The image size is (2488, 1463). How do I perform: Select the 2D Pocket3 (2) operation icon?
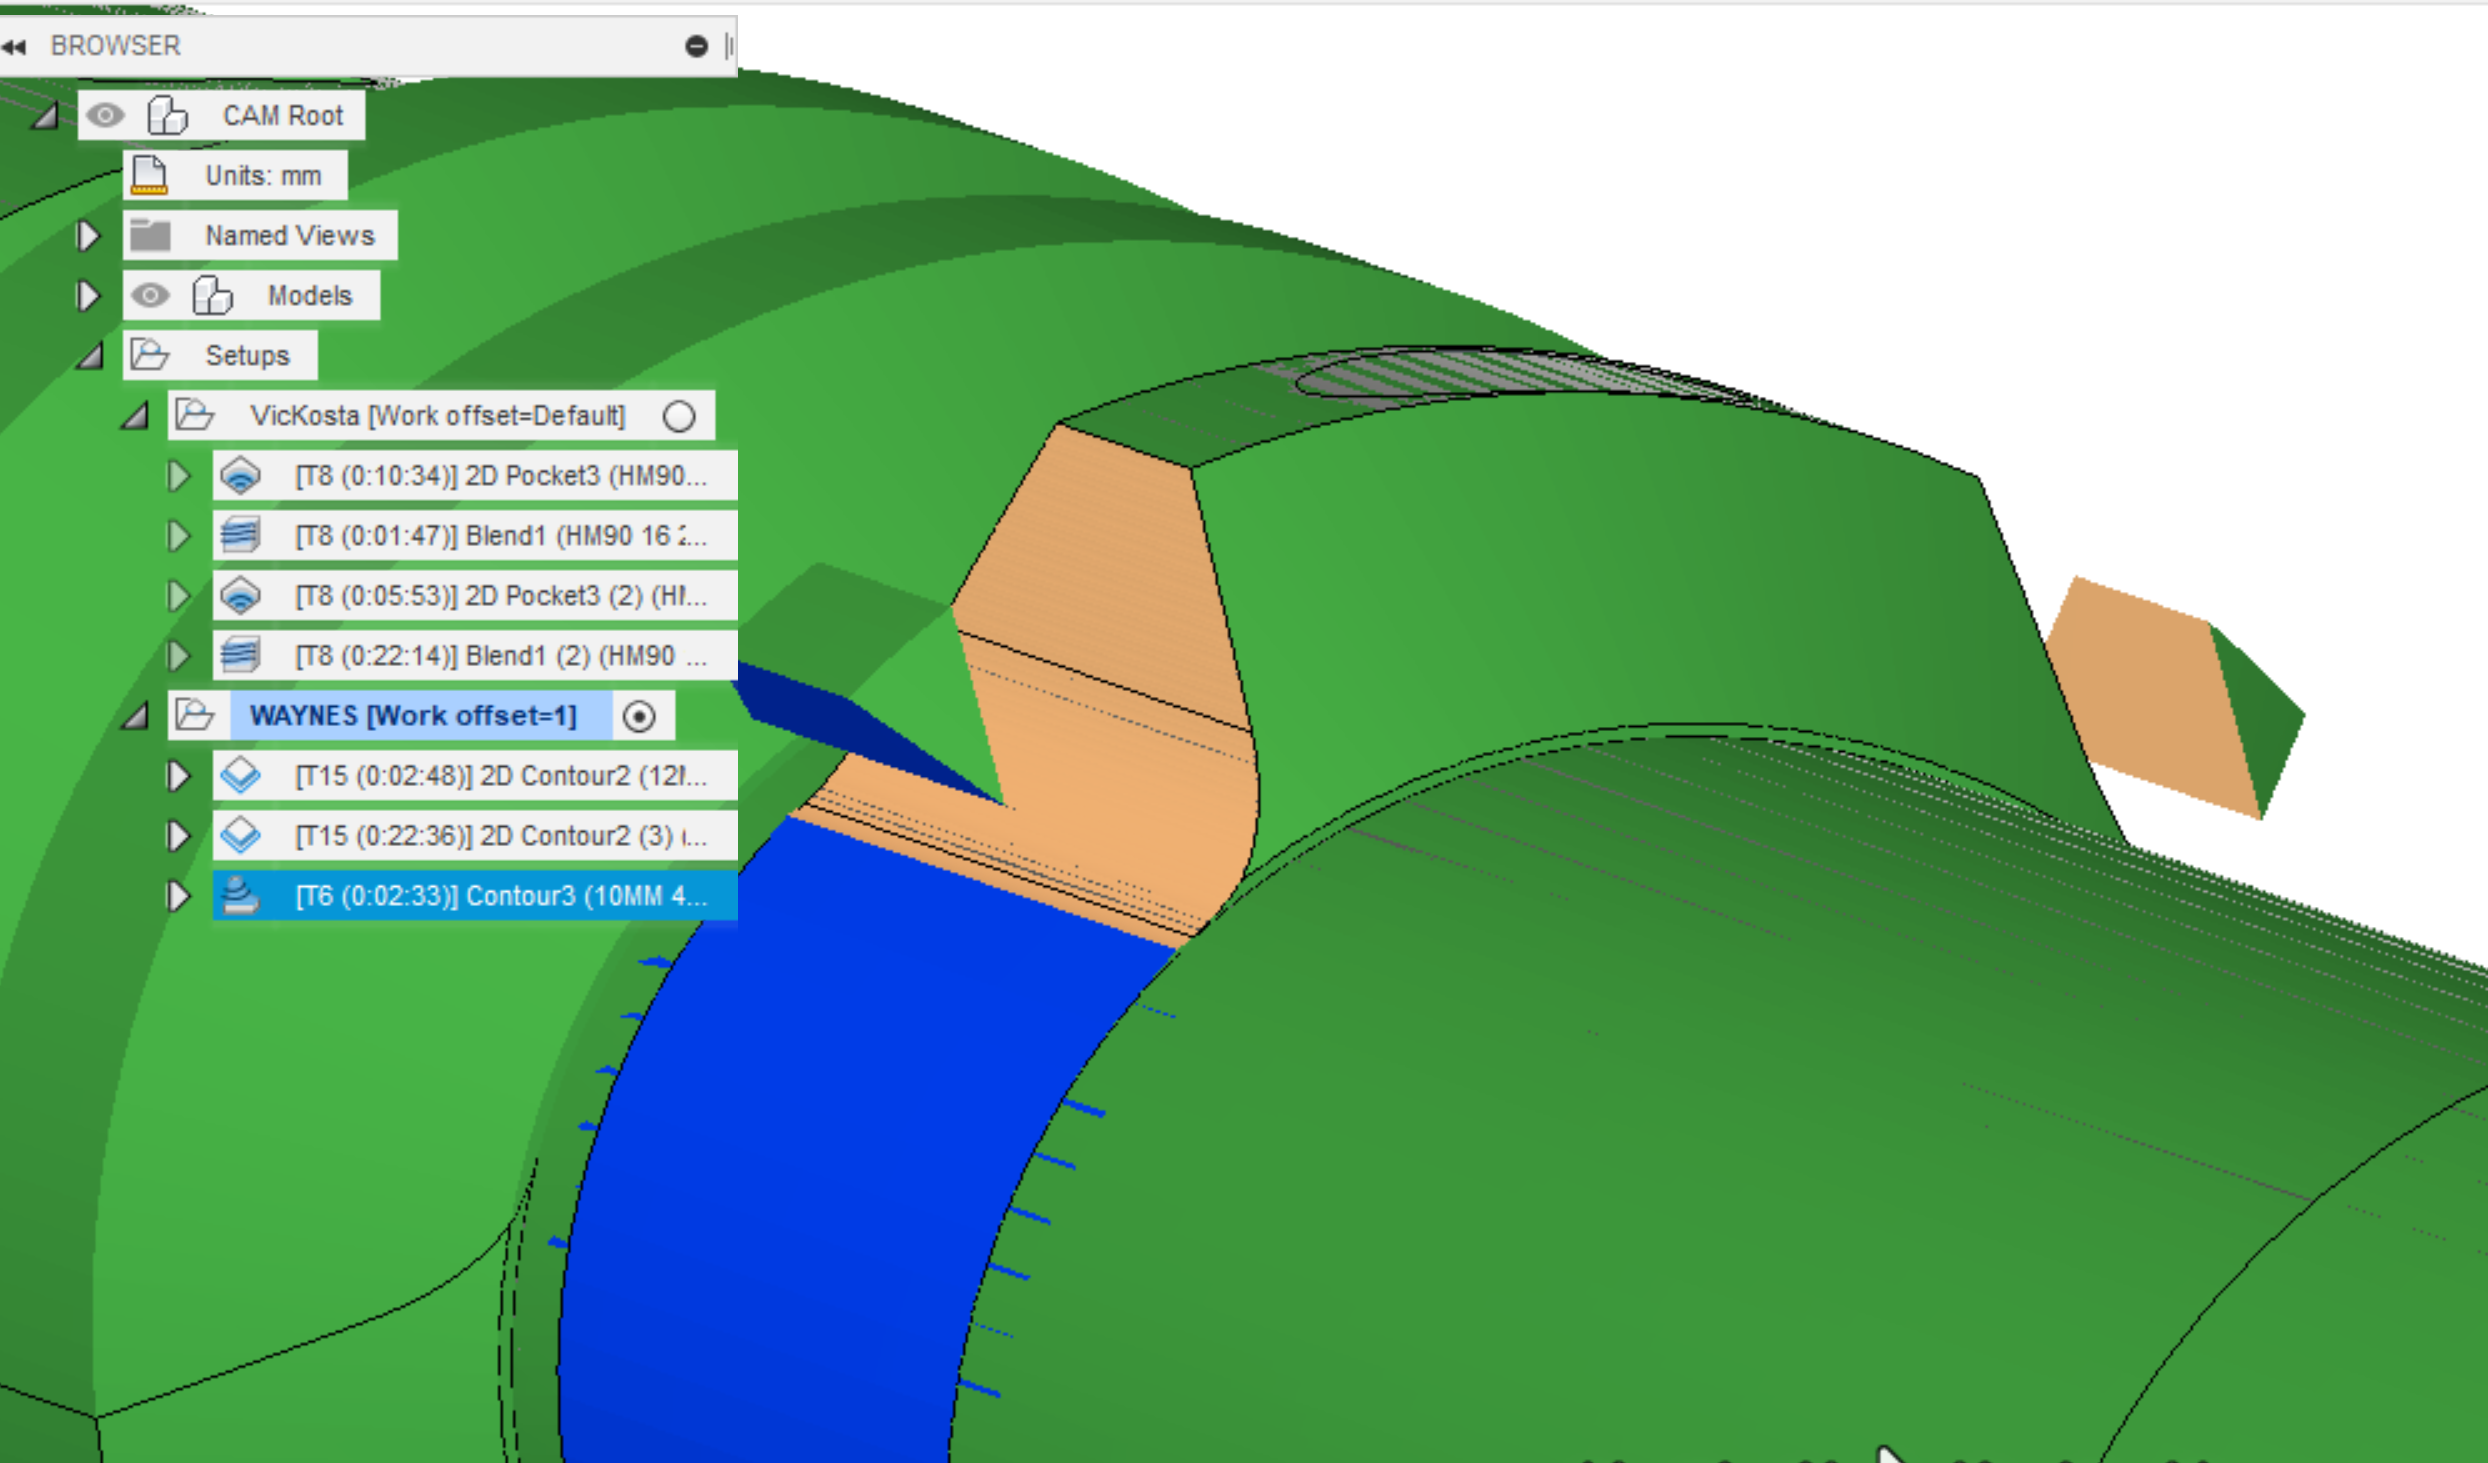point(243,595)
